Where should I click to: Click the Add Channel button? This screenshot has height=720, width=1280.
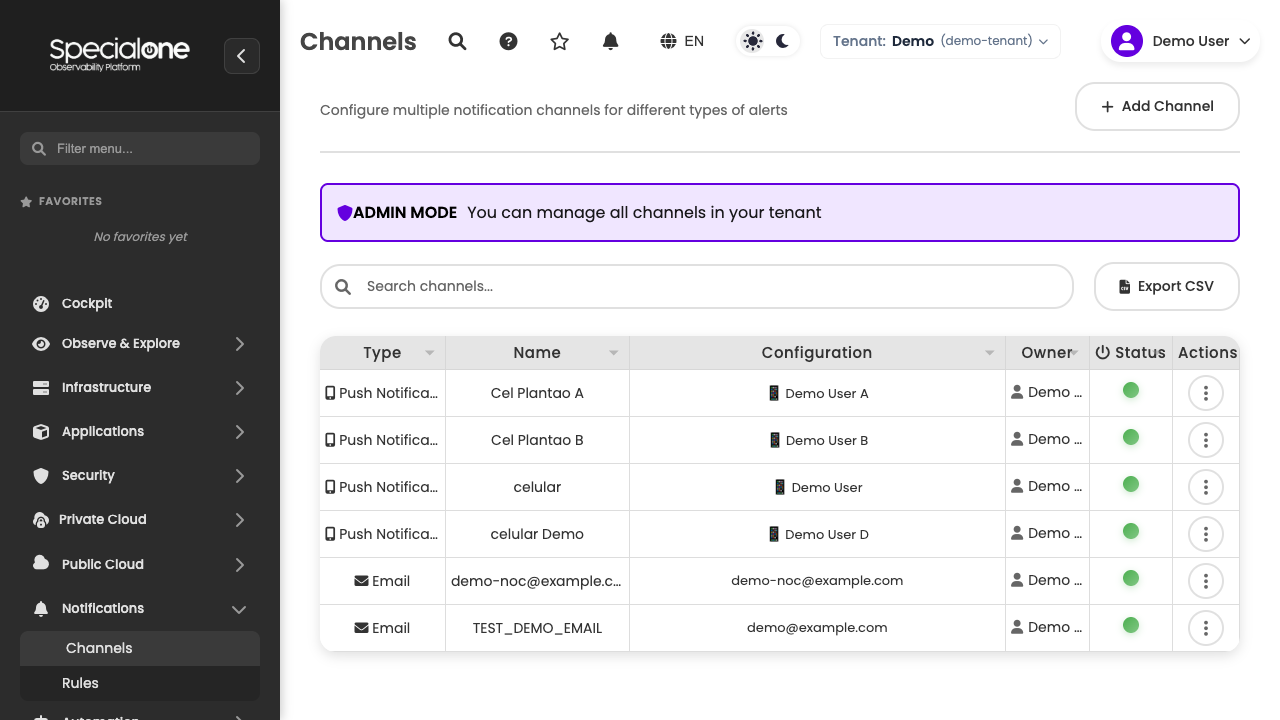pos(1157,106)
